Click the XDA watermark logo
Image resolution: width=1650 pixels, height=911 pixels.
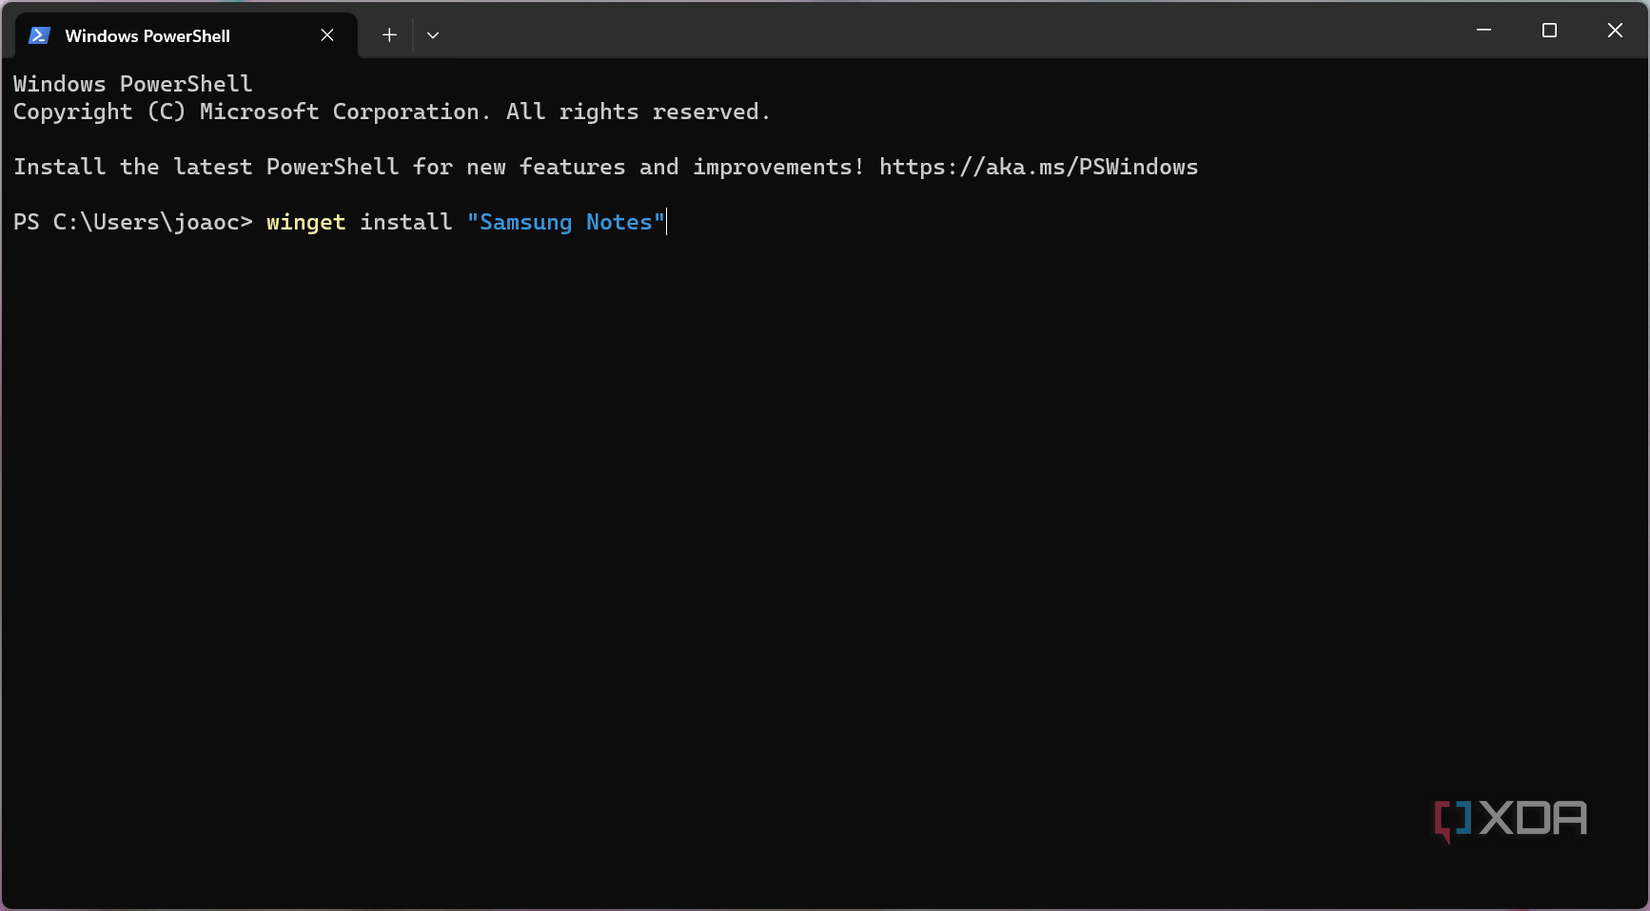[x=1510, y=819]
